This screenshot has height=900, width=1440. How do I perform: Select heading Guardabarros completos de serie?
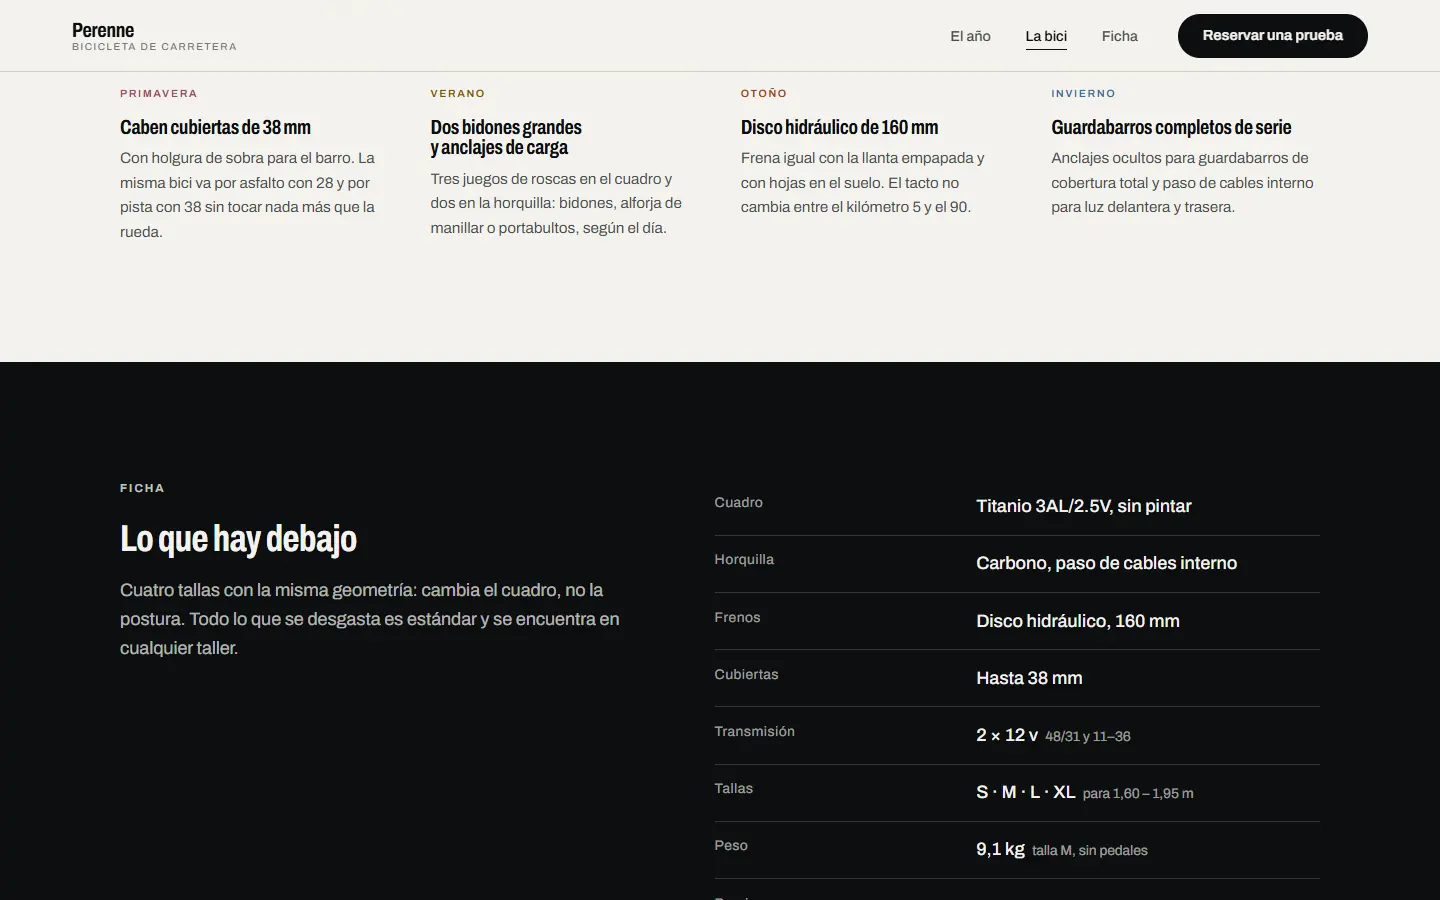[1171, 127]
